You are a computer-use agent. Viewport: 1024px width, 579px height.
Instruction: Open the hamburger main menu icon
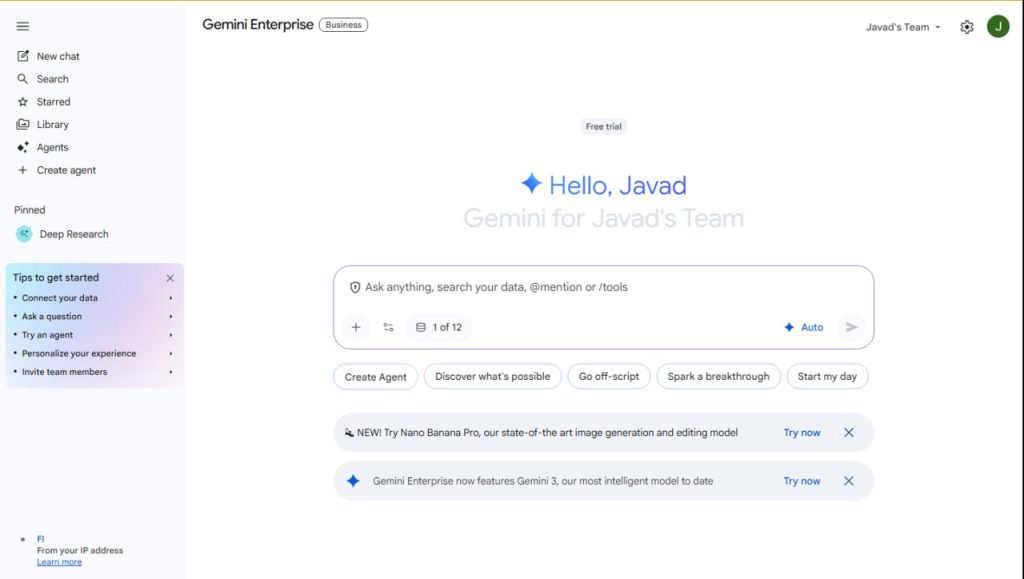[x=23, y=26]
